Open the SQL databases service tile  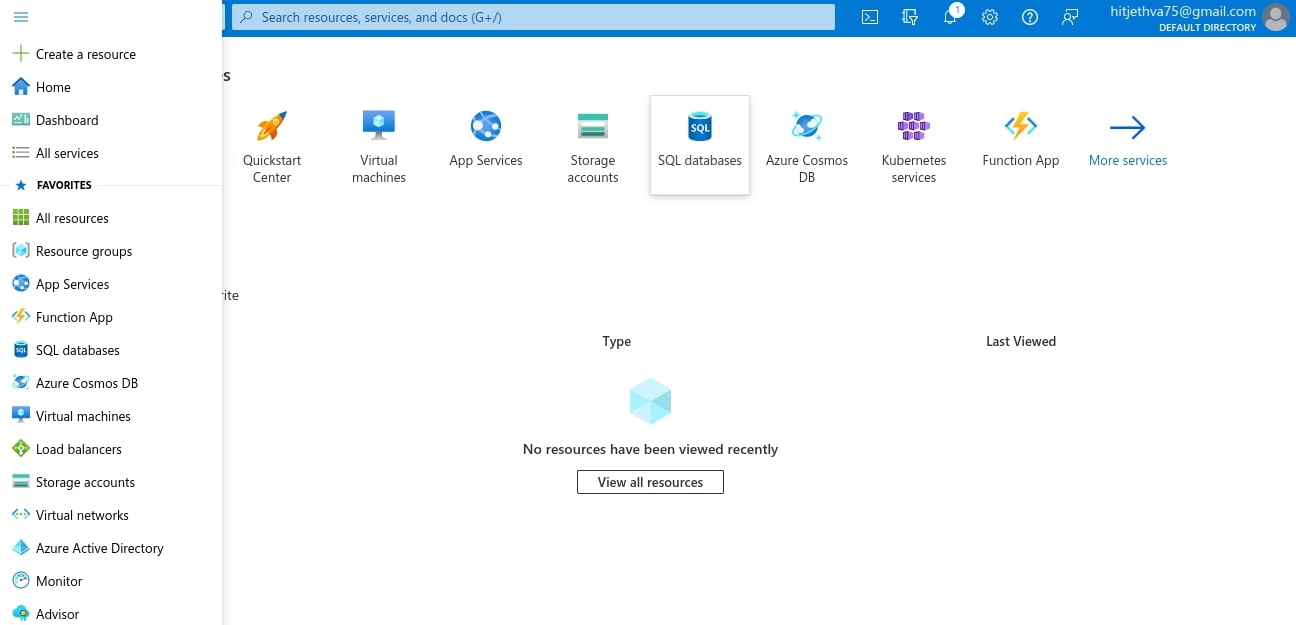click(x=700, y=145)
